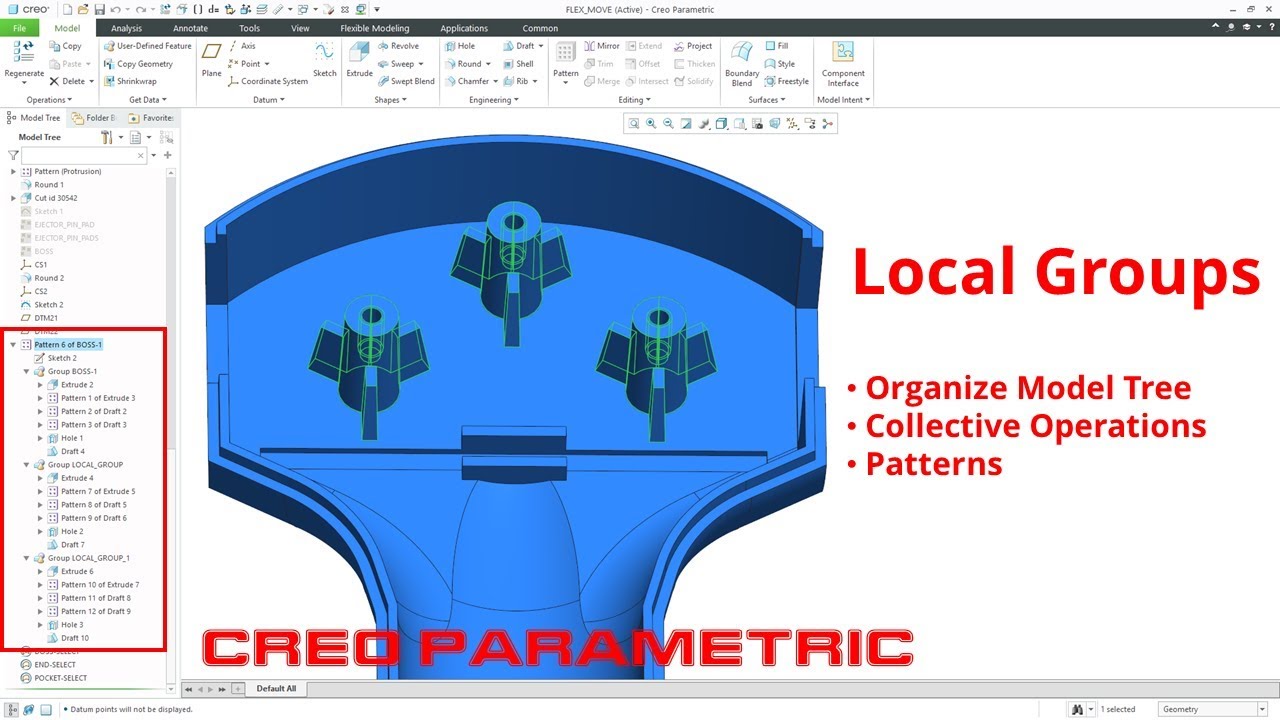Open the File menu

20,28
